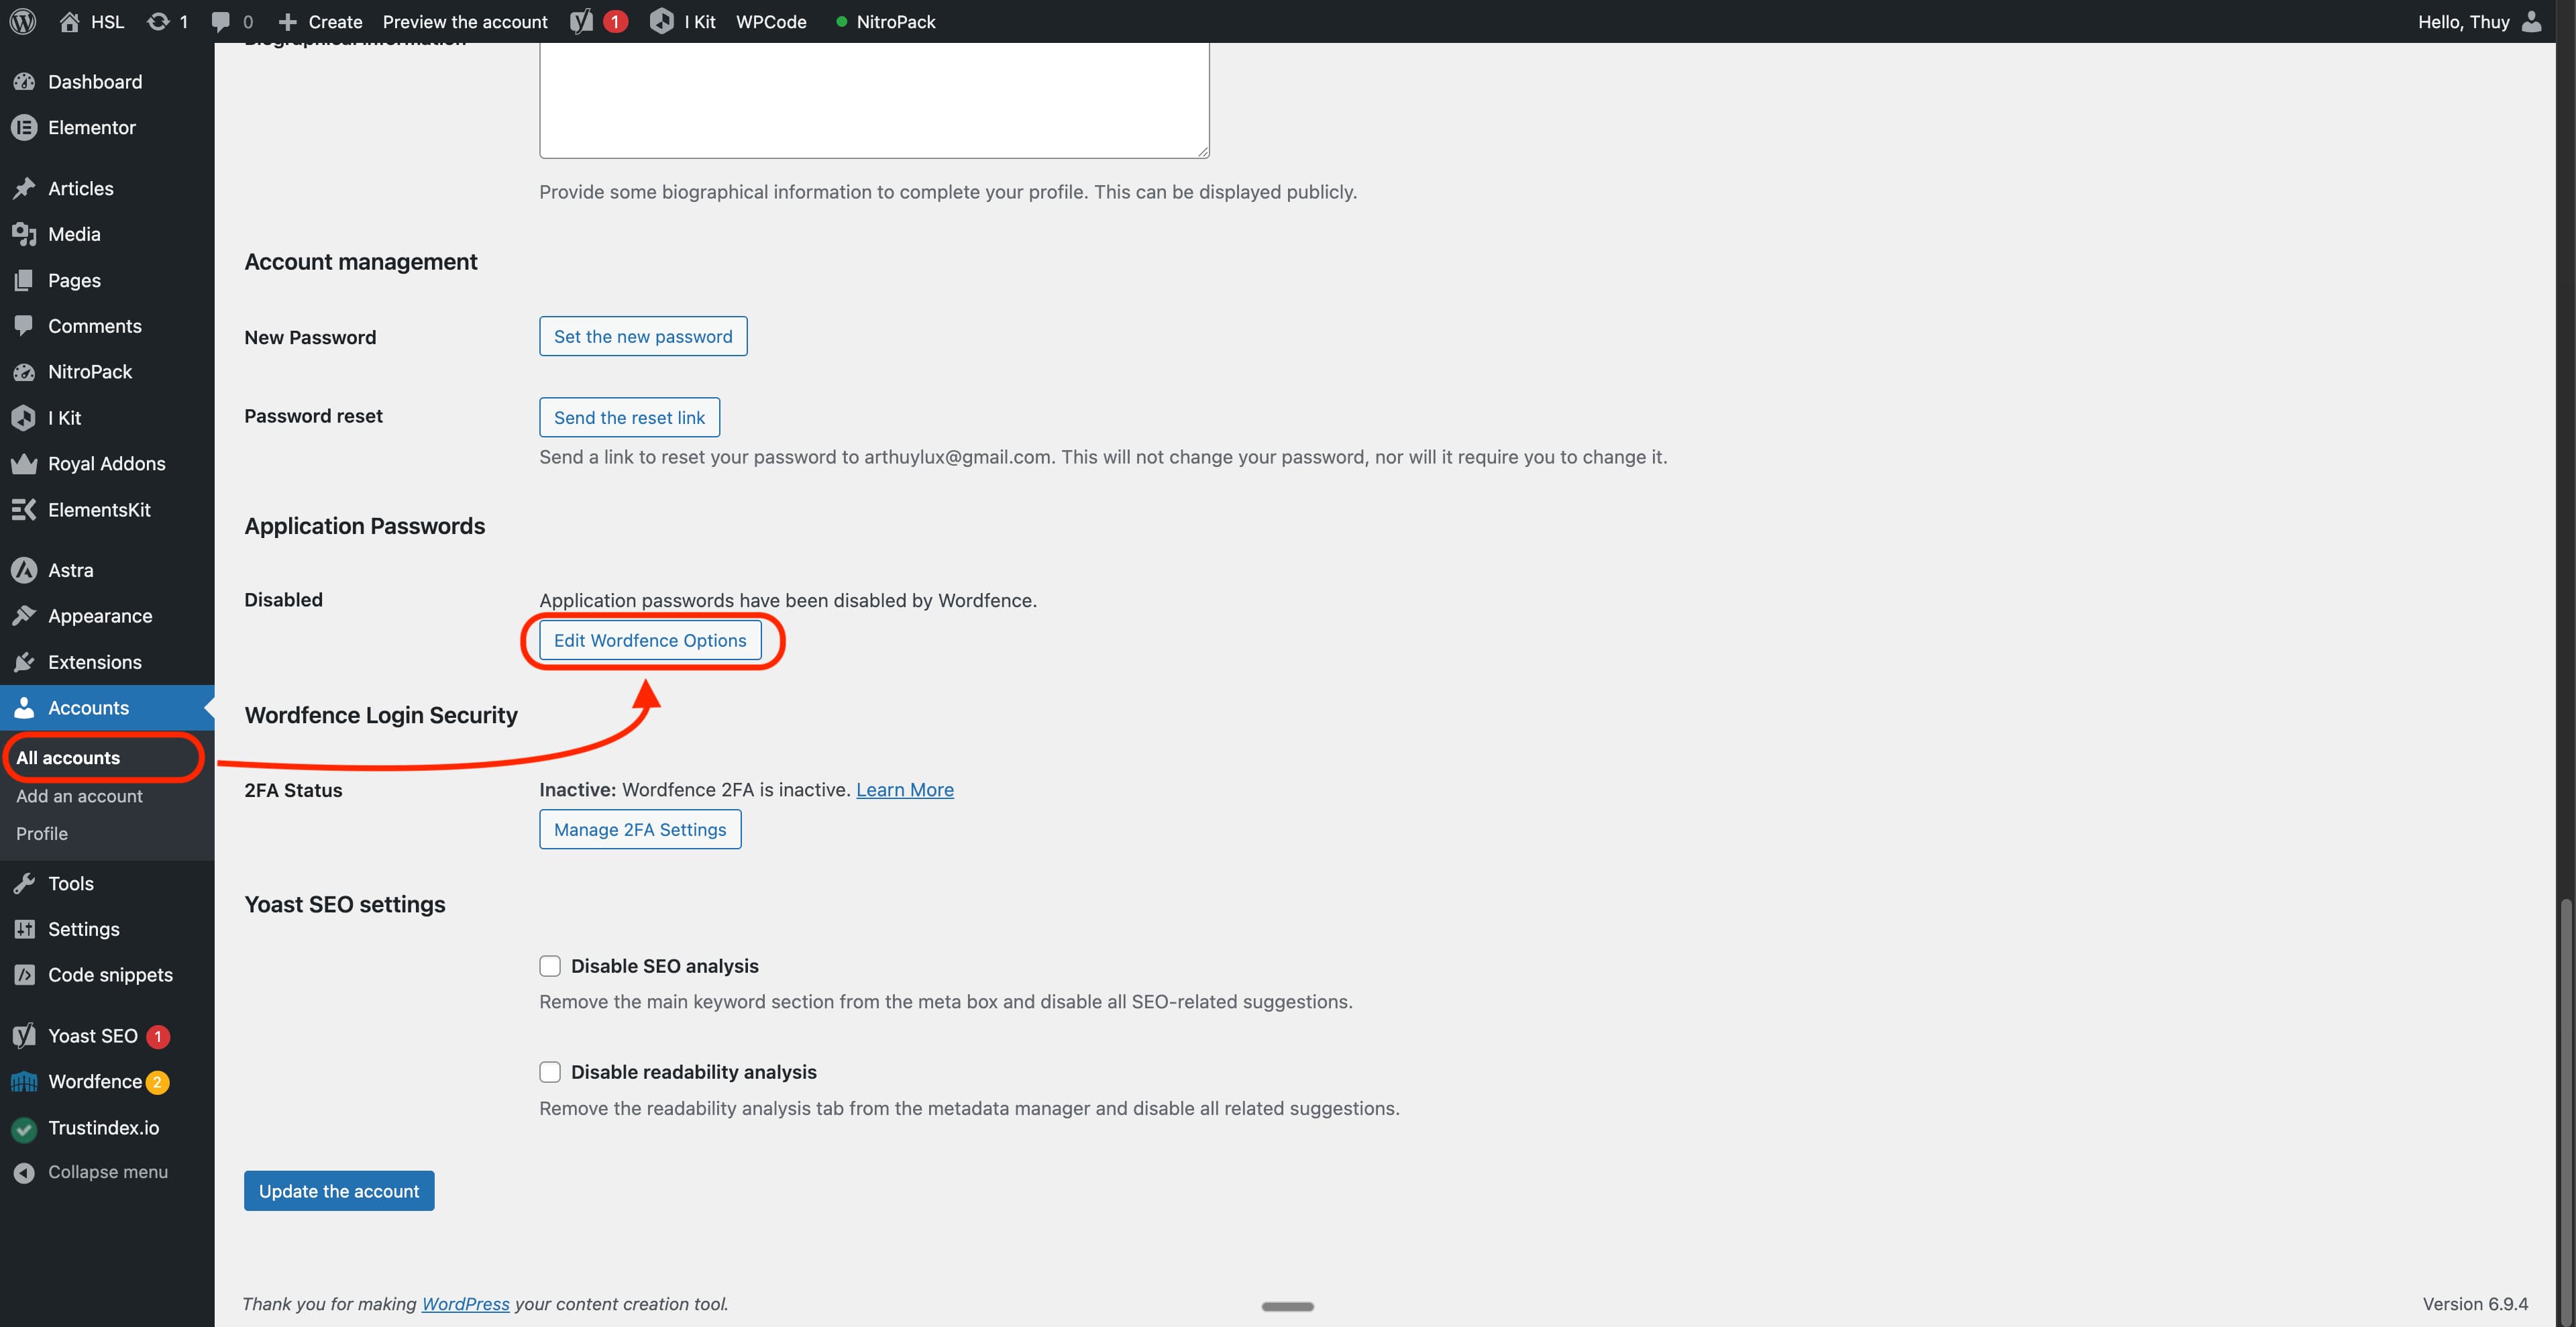2576x1327 pixels.
Task: Click the Royal Addons crown icon
Action: [24, 464]
